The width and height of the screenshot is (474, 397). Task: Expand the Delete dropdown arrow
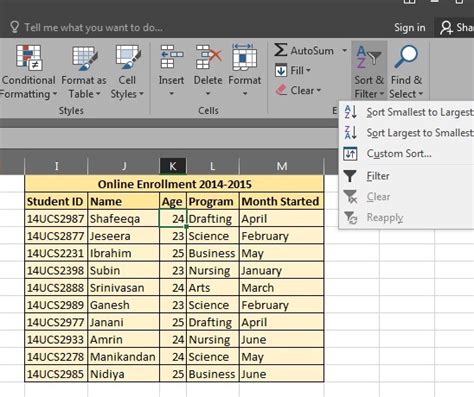208,94
